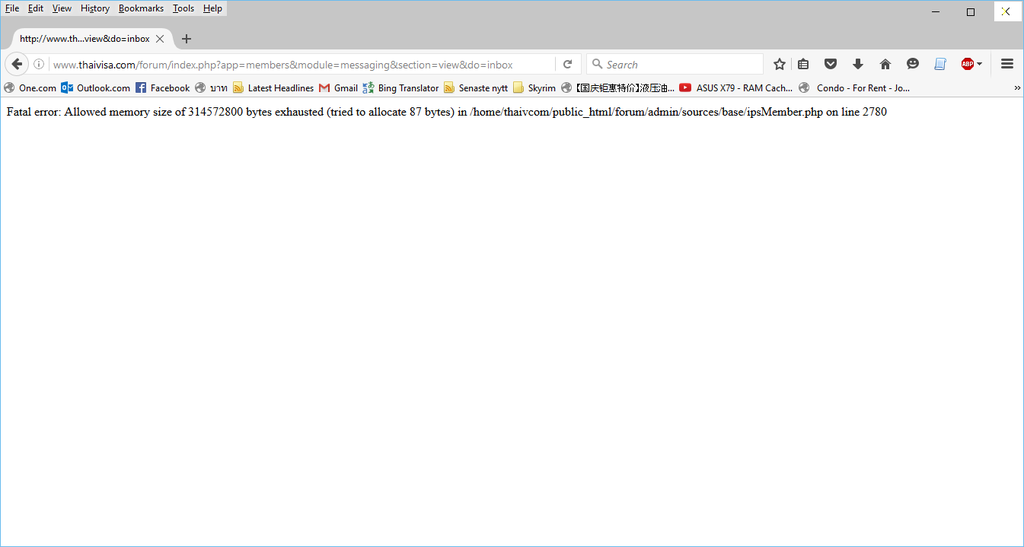
Task: Click into the Search box
Action: pyautogui.click(x=676, y=64)
